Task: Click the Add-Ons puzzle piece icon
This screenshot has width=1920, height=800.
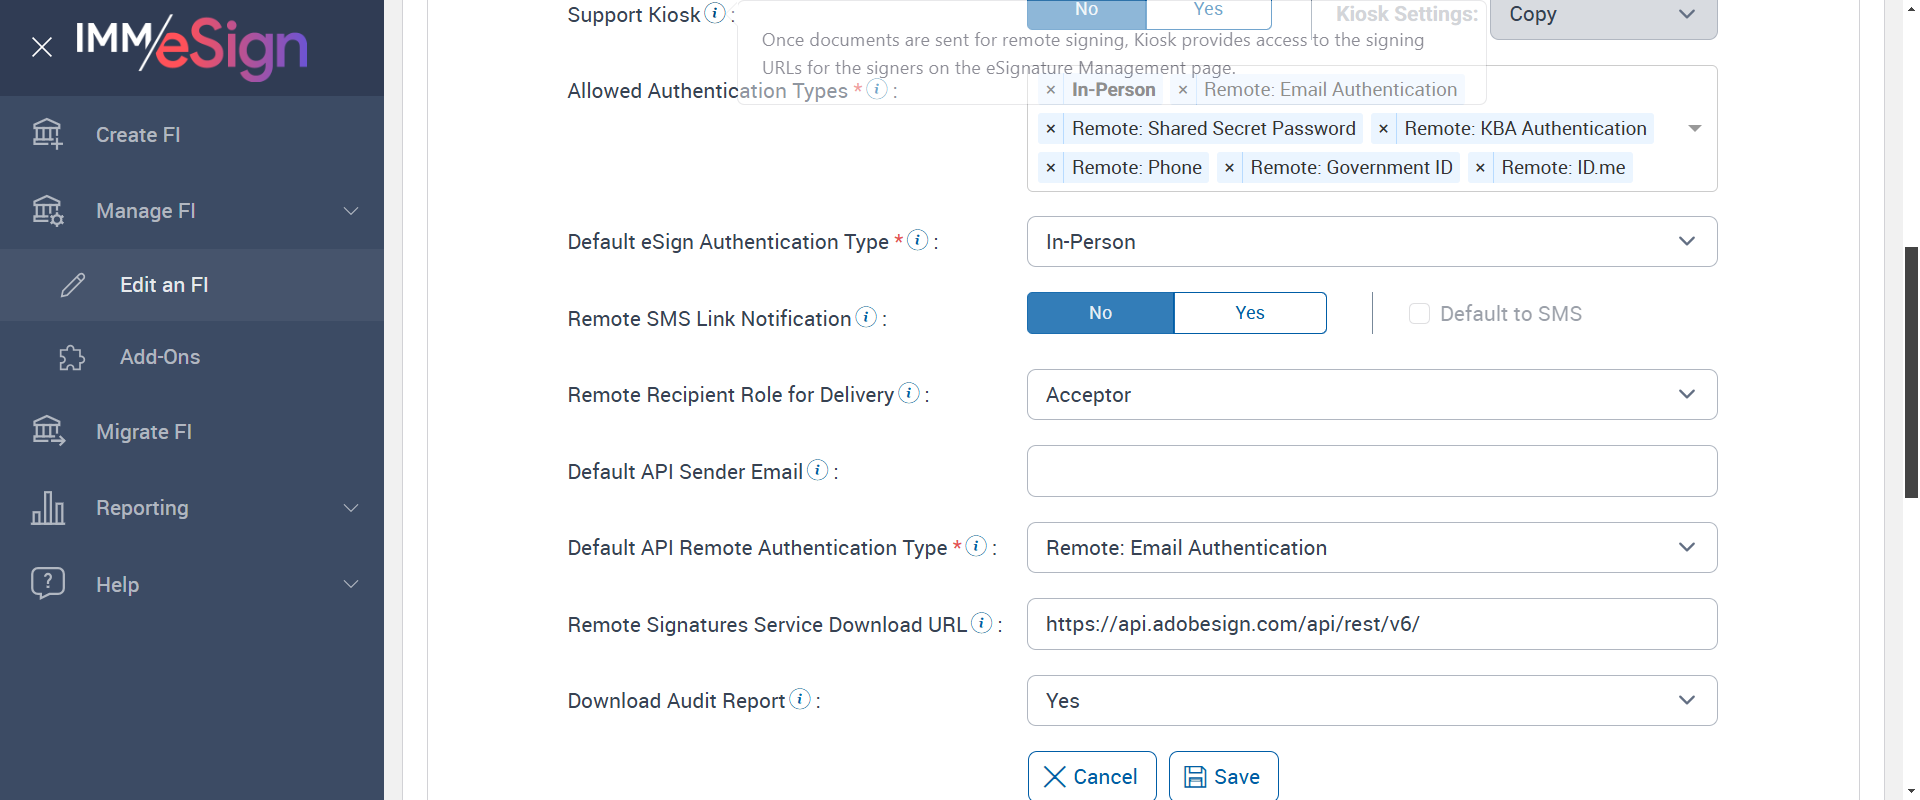Action: [x=72, y=357]
